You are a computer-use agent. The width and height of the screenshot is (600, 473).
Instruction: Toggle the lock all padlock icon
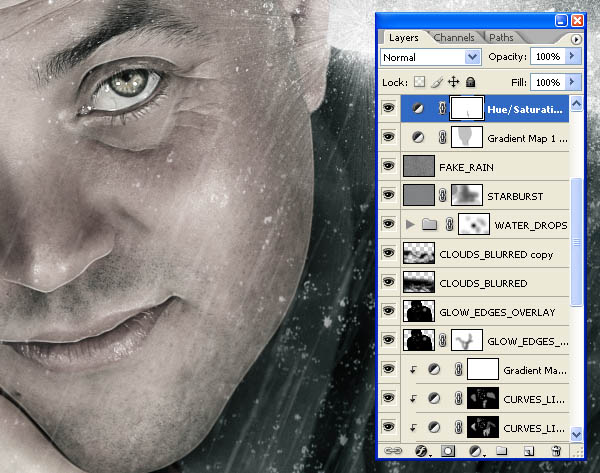click(470, 82)
